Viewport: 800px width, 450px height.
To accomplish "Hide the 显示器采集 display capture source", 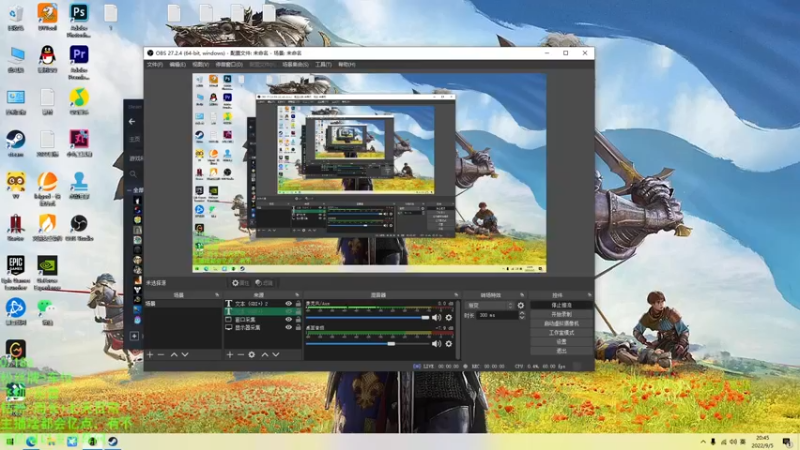I will coord(289,328).
